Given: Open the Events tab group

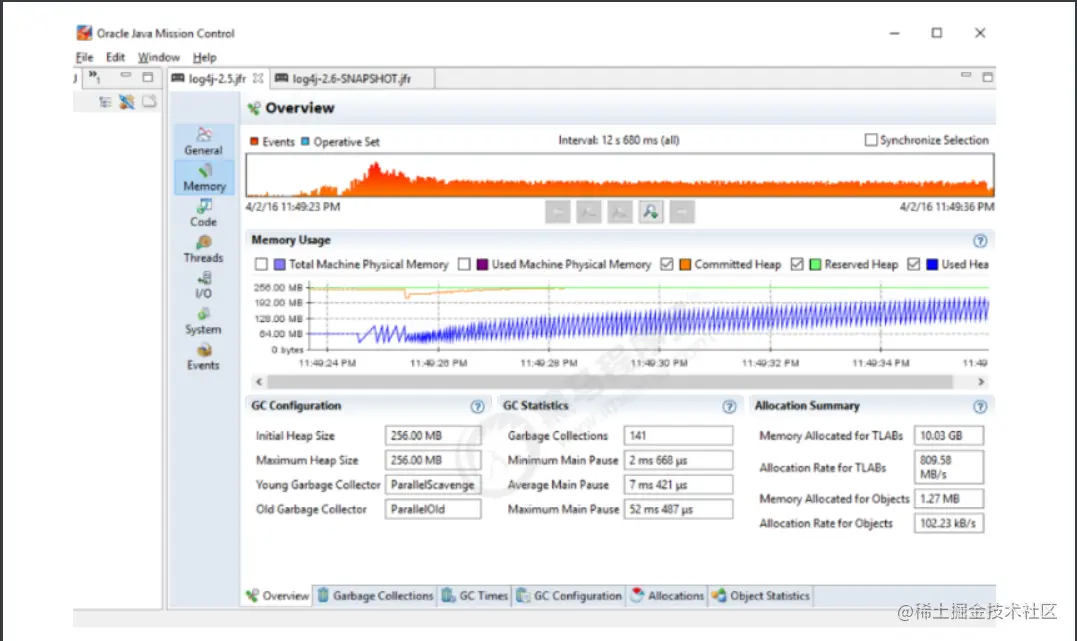Looking at the screenshot, I should coord(203,357).
